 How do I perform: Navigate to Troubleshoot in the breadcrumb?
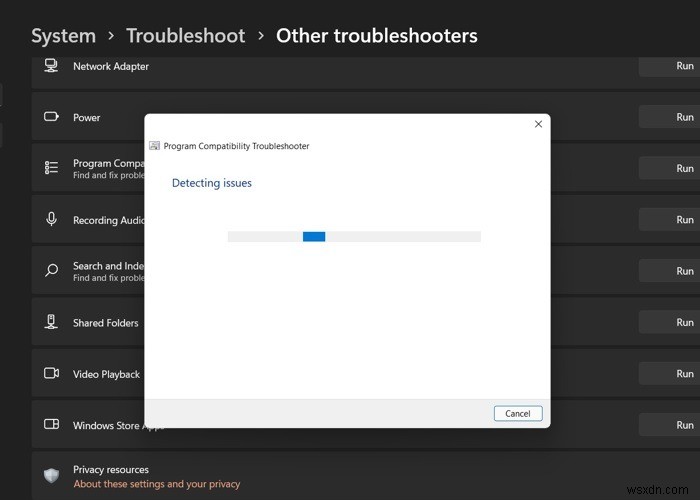[x=185, y=36]
